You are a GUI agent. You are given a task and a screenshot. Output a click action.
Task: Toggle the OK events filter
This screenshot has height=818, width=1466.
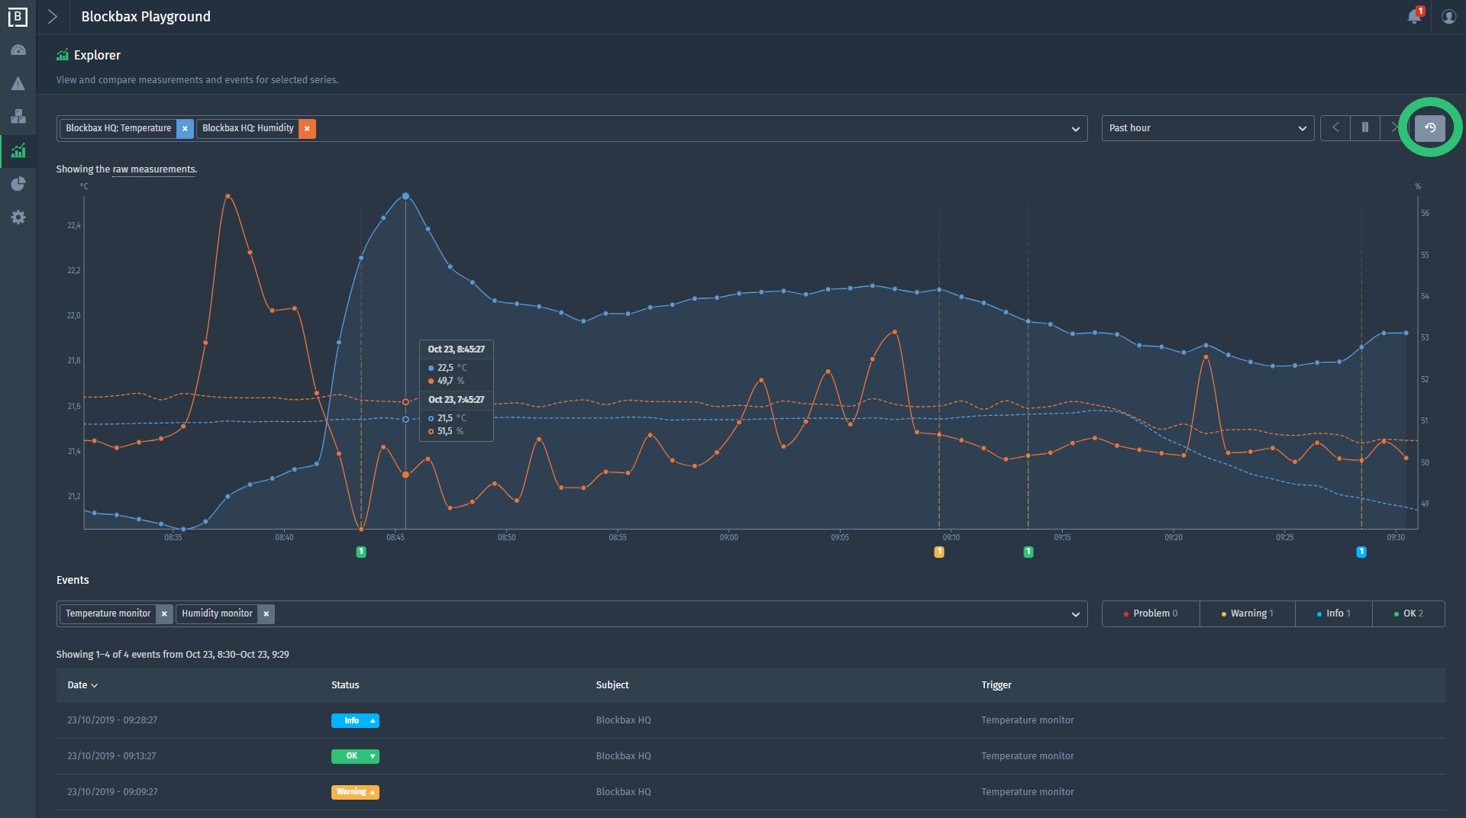tap(1408, 614)
